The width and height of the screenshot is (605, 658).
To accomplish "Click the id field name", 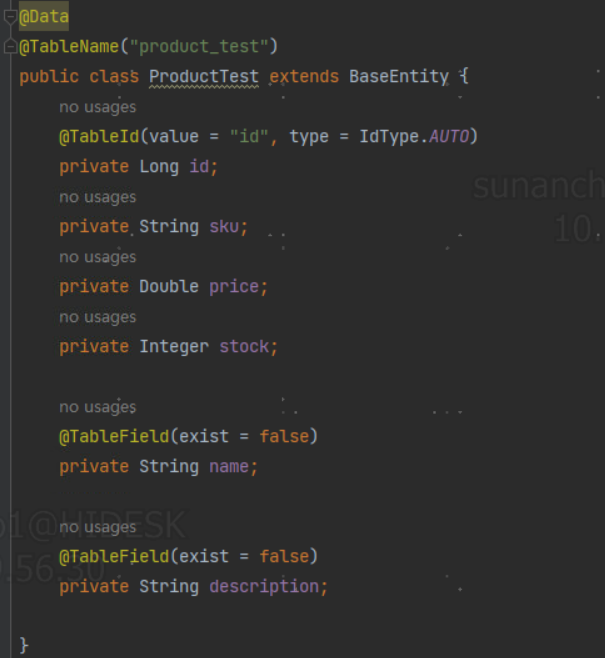I will pos(199,167).
